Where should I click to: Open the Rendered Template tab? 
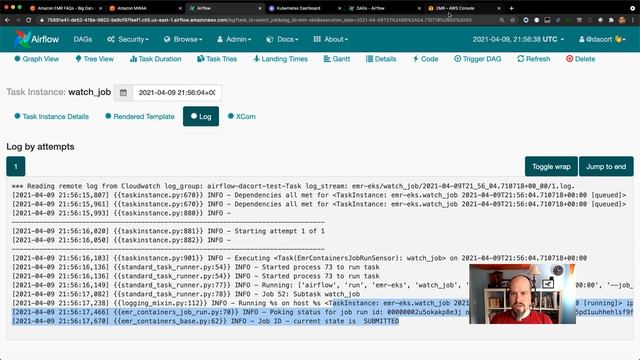[x=140, y=116]
